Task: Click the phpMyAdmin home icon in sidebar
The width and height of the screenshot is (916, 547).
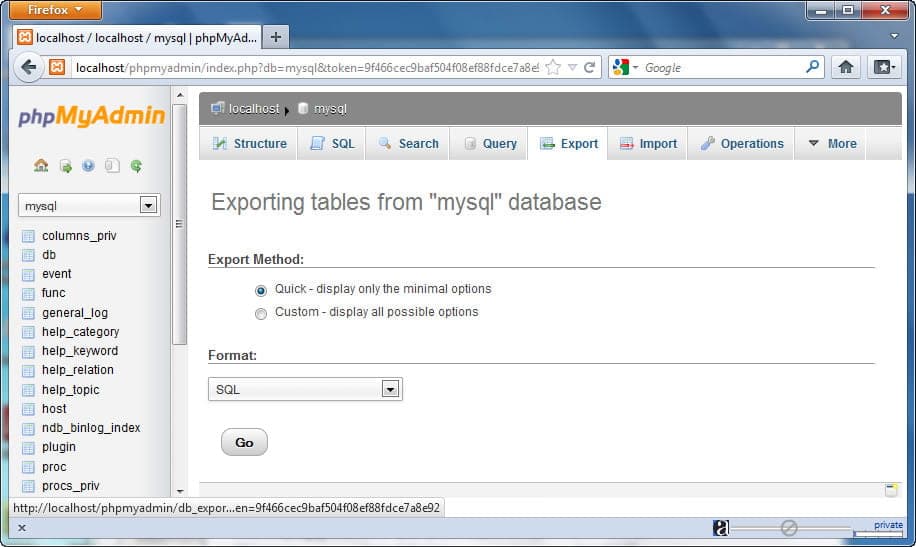Action: 41,165
